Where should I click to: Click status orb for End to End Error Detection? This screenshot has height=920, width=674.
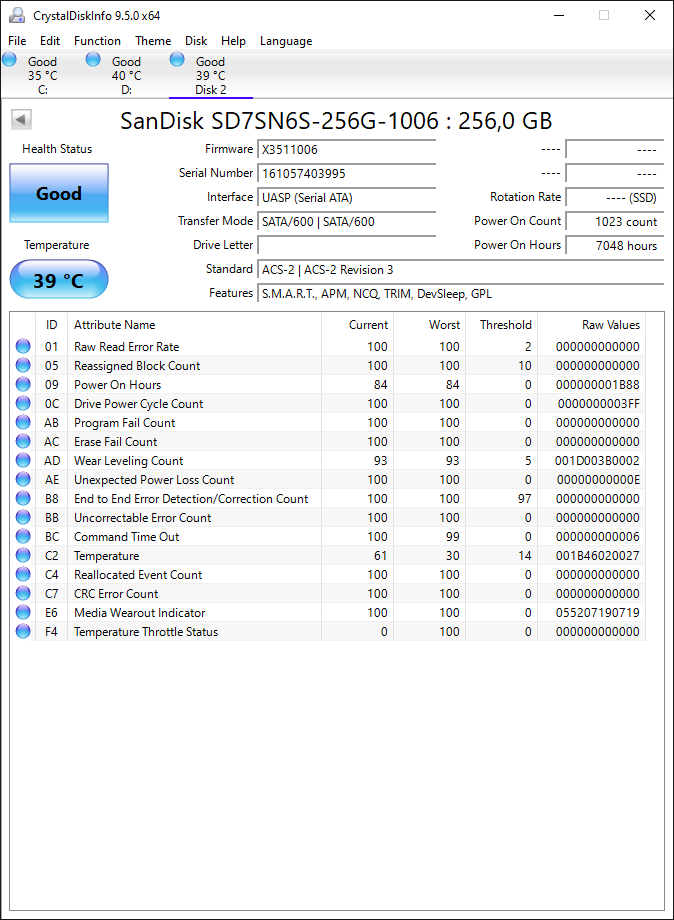tap(23, 498)
